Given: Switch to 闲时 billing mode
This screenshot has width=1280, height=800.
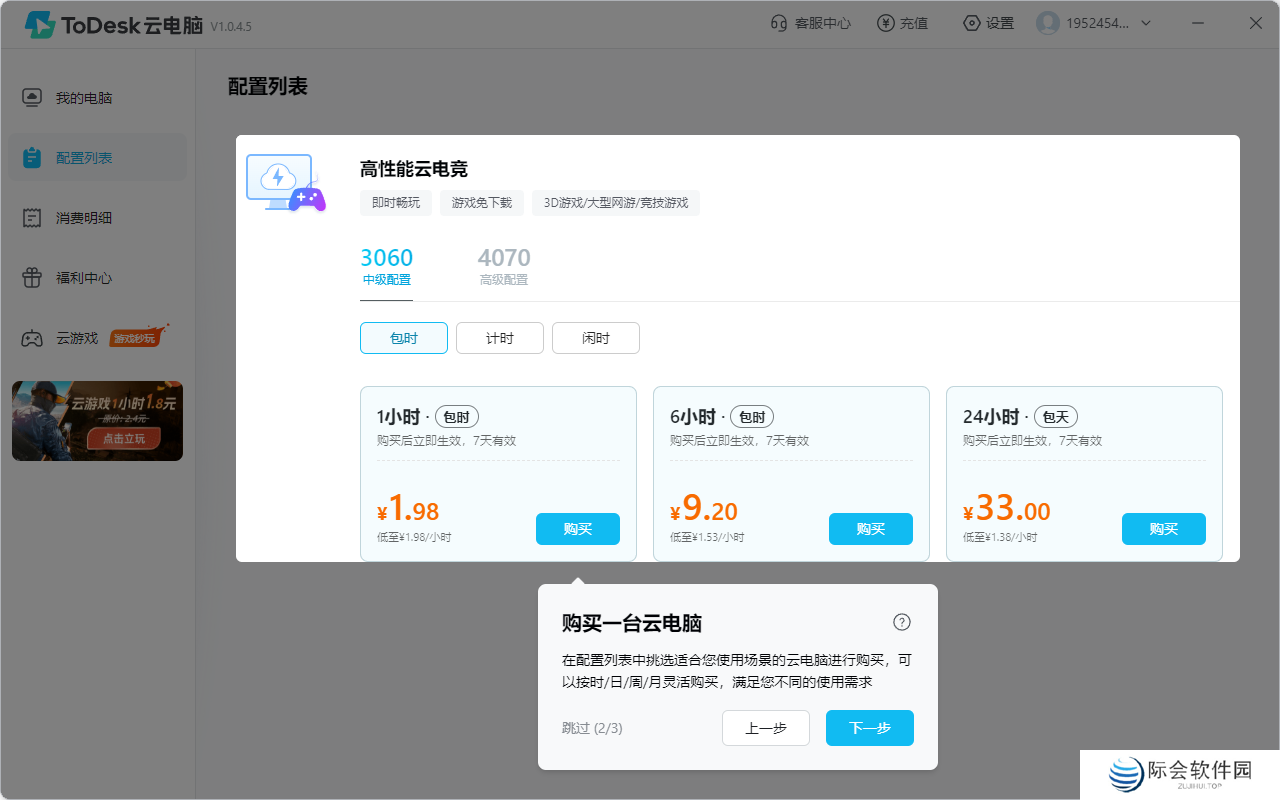Looking at the screenshot, I should tap(595, 337).
